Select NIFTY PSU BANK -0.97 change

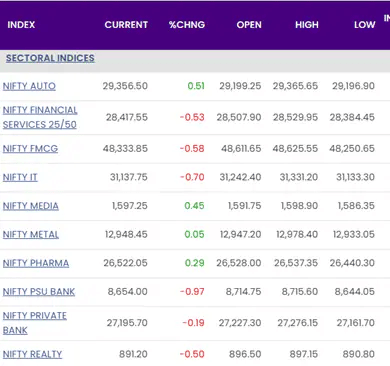pos(192,292)
